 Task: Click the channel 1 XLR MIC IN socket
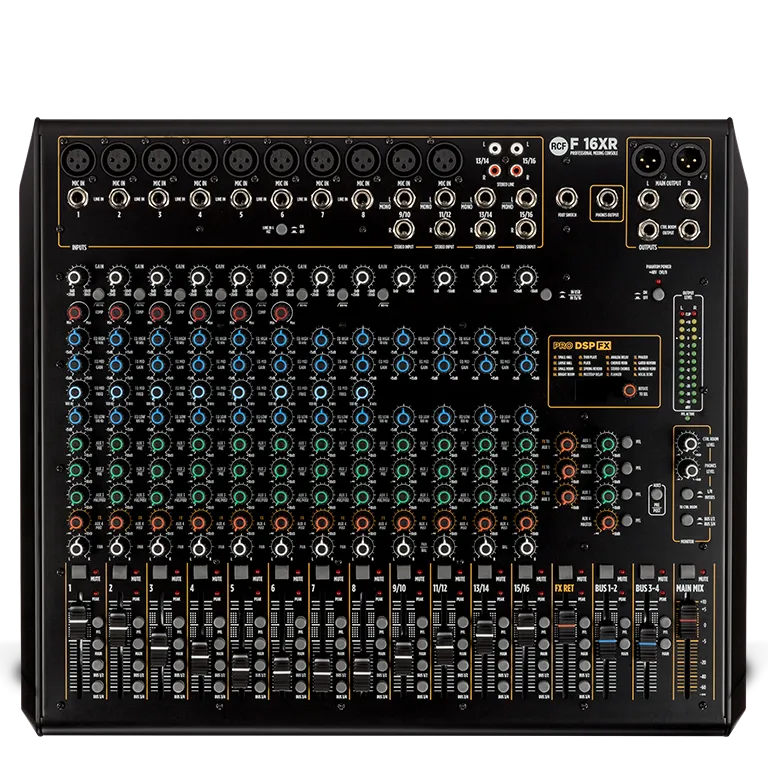pos(78,160)
